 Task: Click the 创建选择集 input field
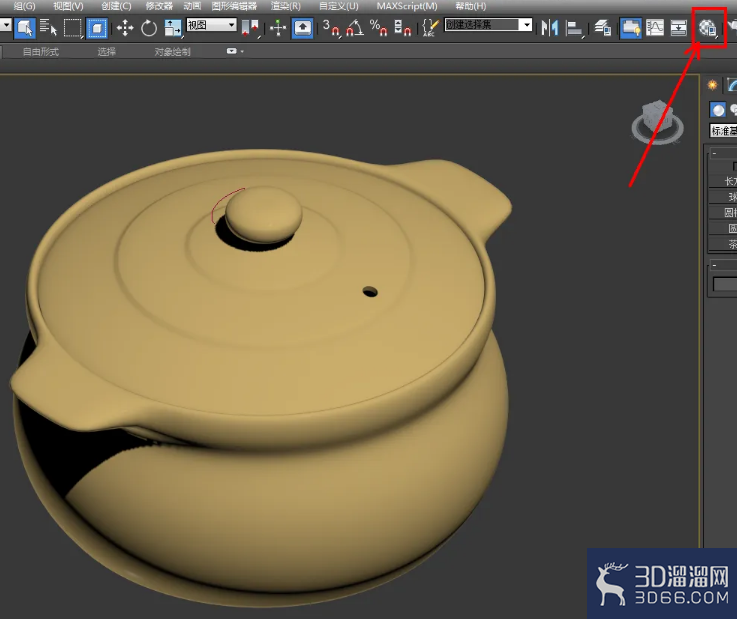point(482,25)
